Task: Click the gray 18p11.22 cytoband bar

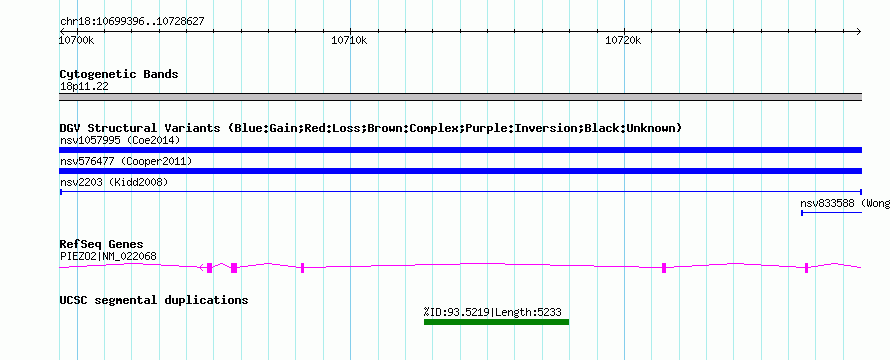Action: (460, 97)
